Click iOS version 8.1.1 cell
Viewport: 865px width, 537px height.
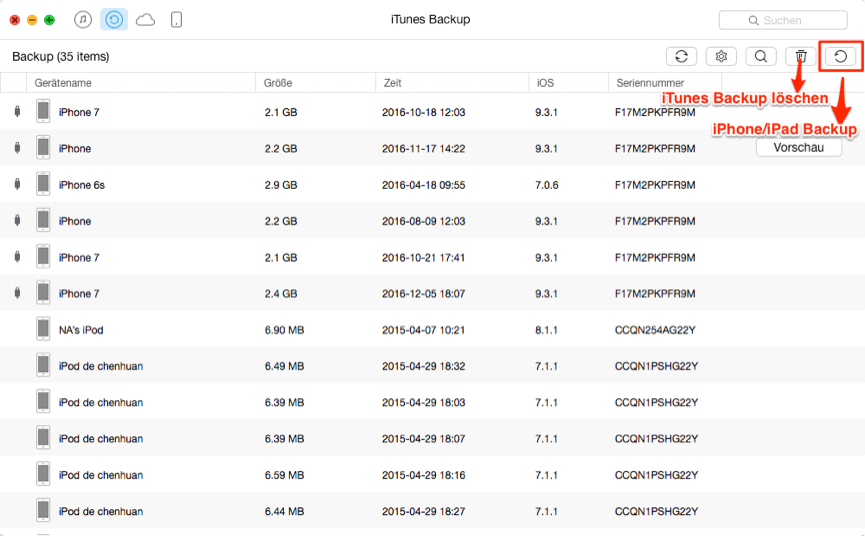tap(546, 330)
